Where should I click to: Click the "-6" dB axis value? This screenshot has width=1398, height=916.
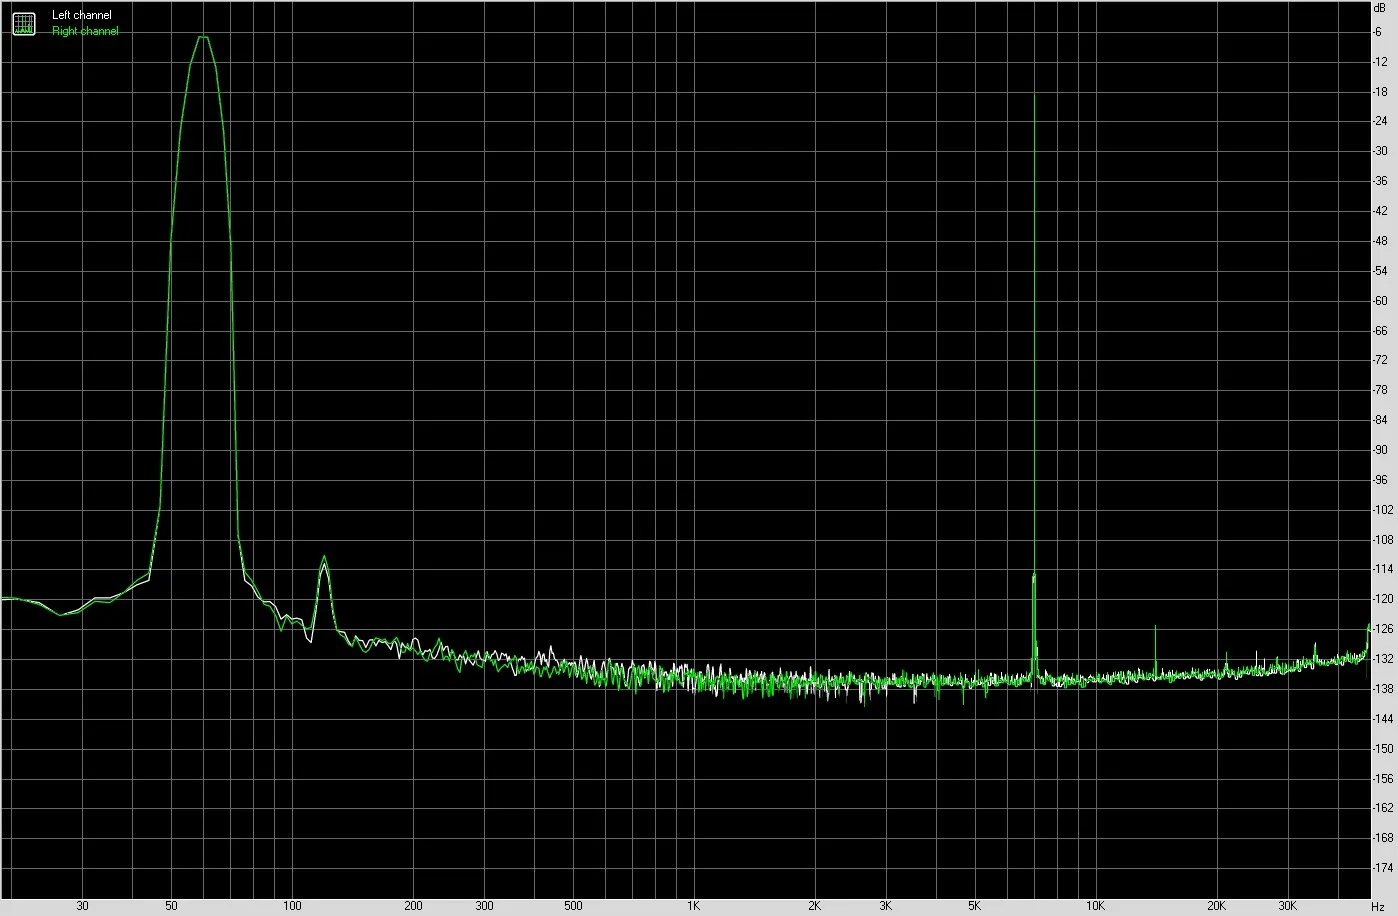(1379, 32)
